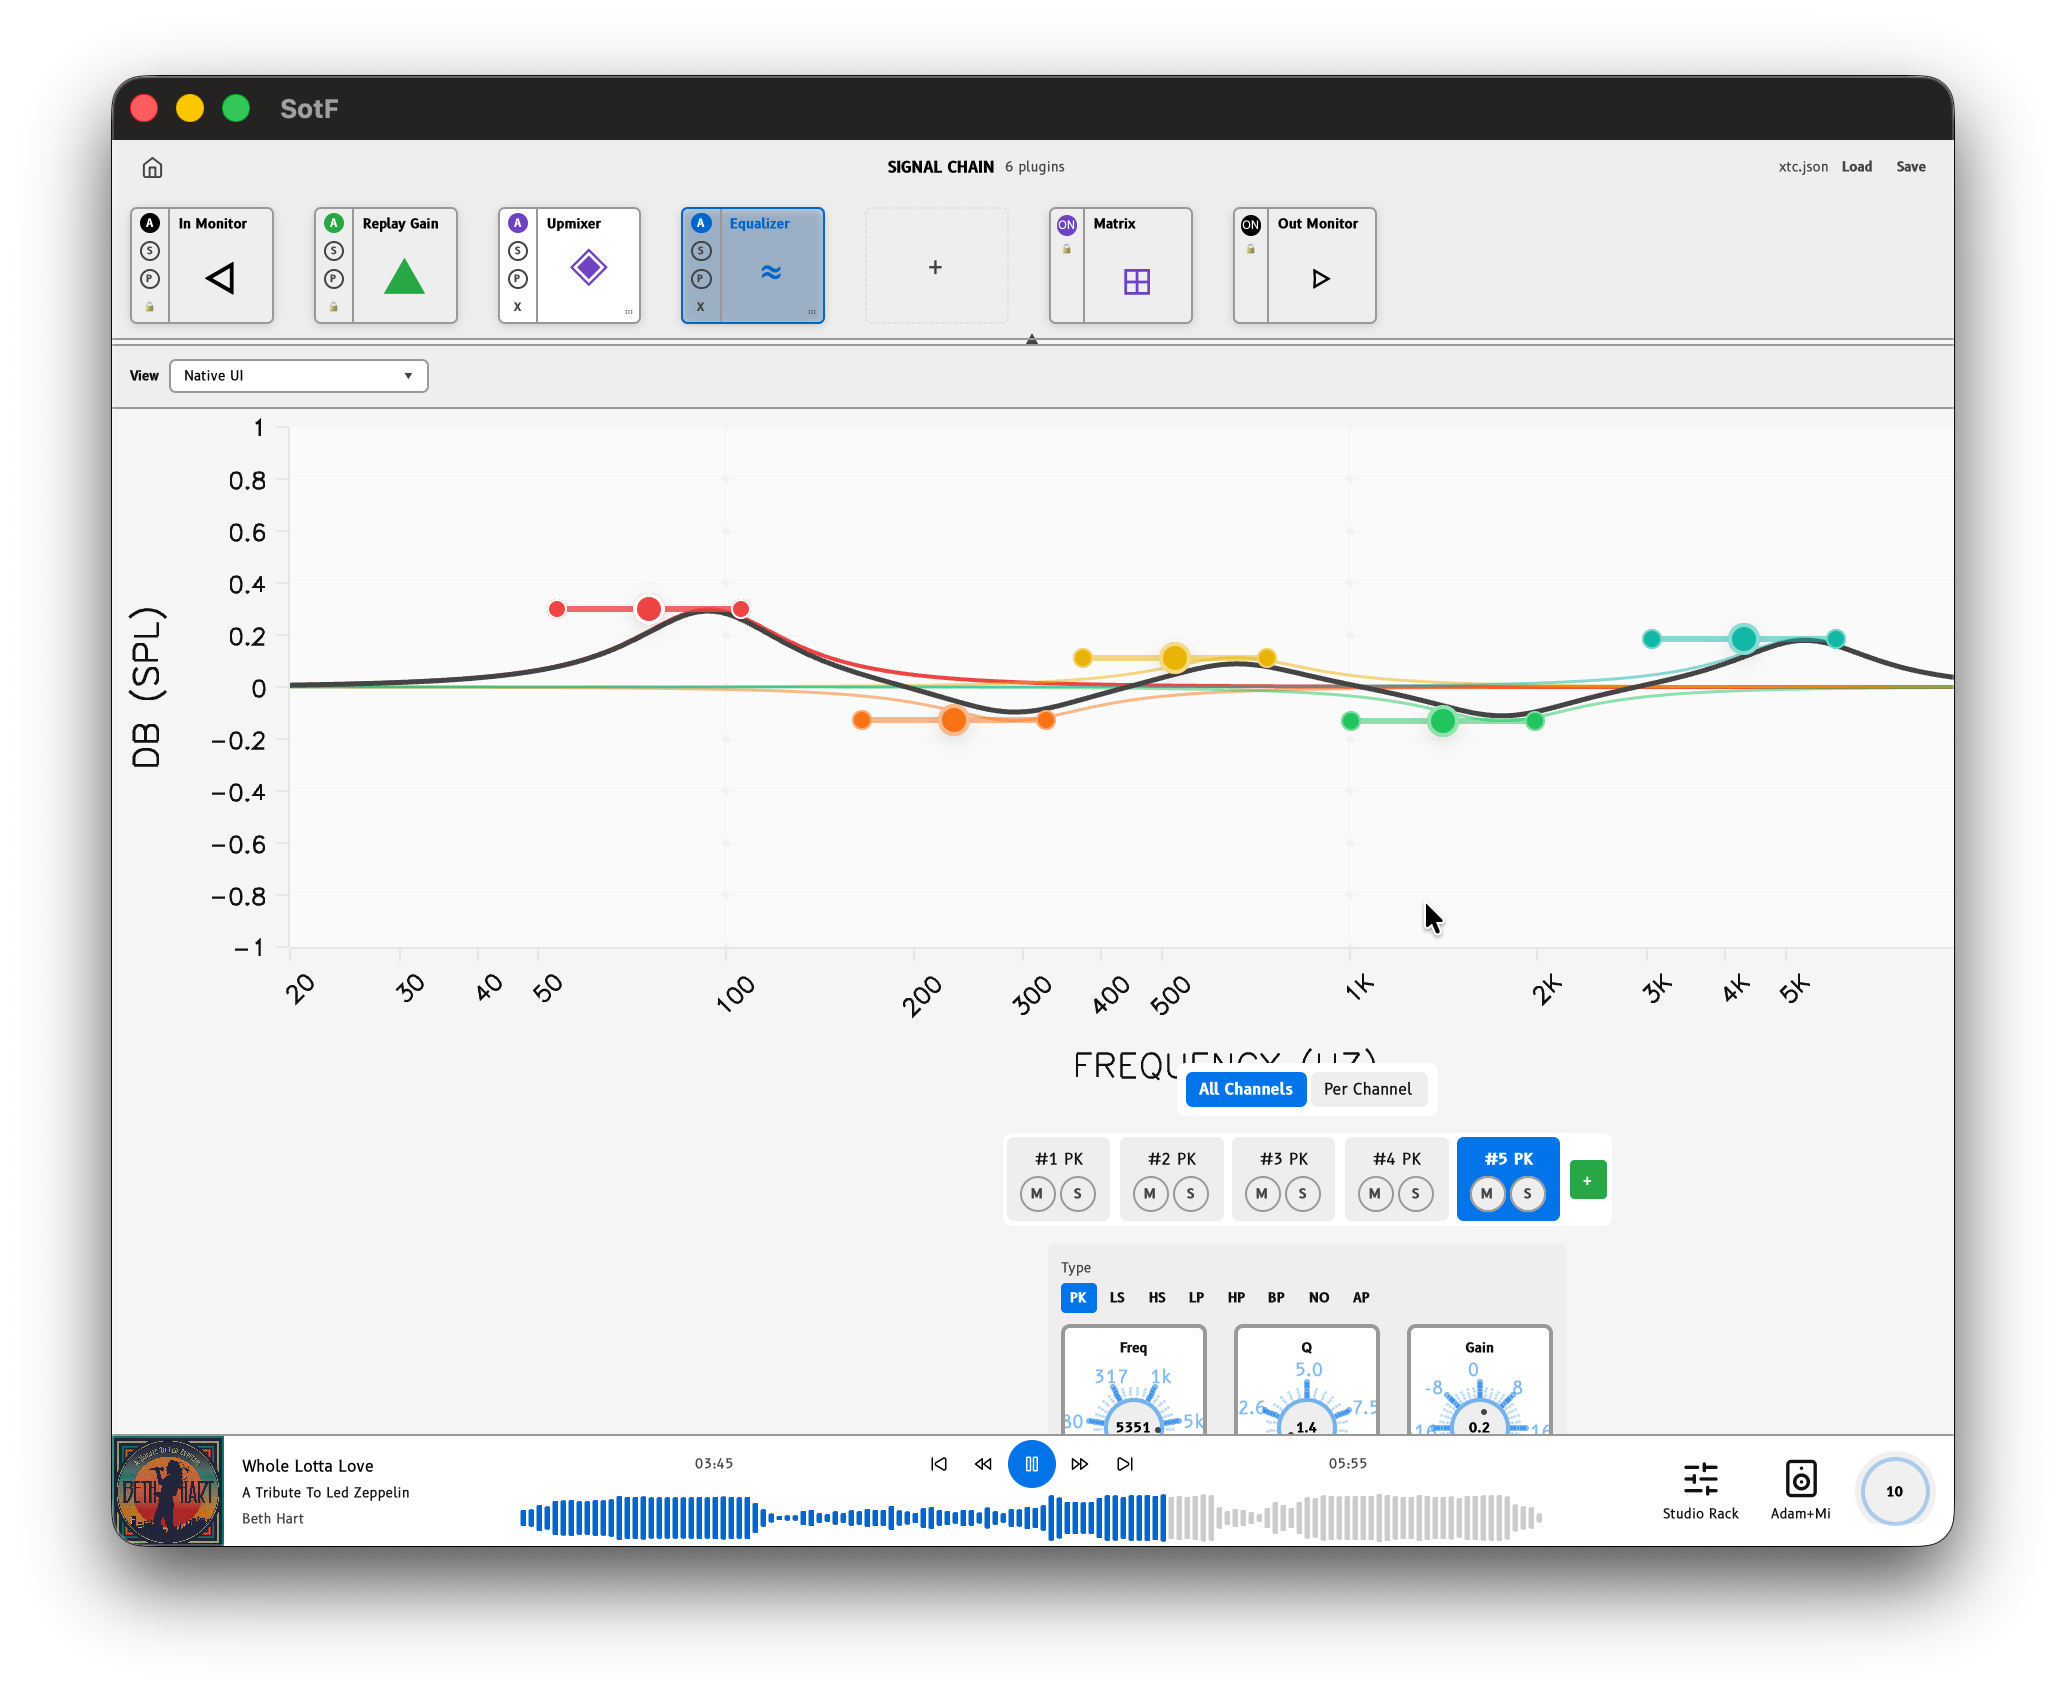Select the All Channels tab
This screenshot has height=1694, width=2066.
tap(1245, 1089)
